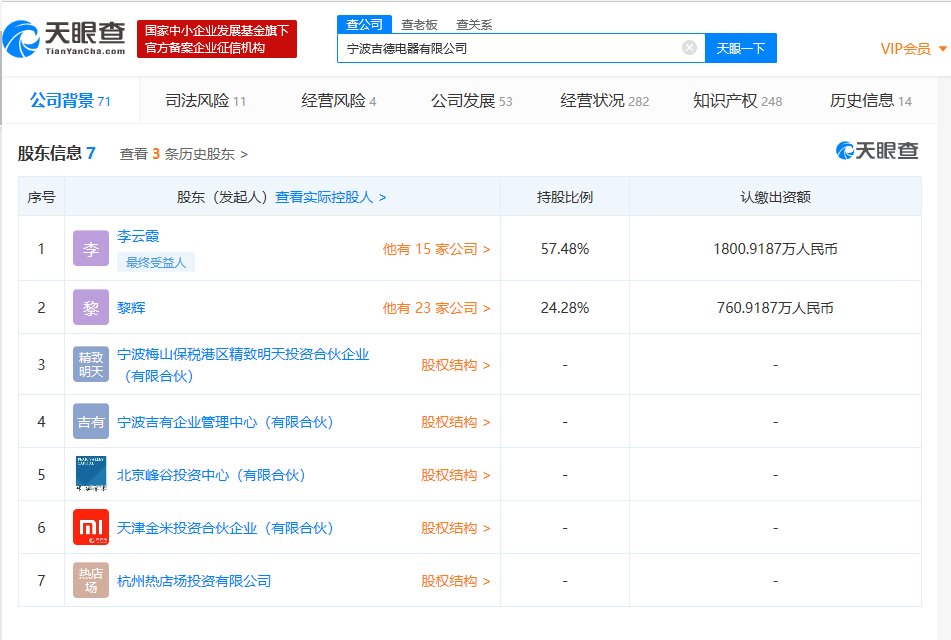Click the 股东信息 section heading
Screen dimensions: 951x640
pos(56,153)
